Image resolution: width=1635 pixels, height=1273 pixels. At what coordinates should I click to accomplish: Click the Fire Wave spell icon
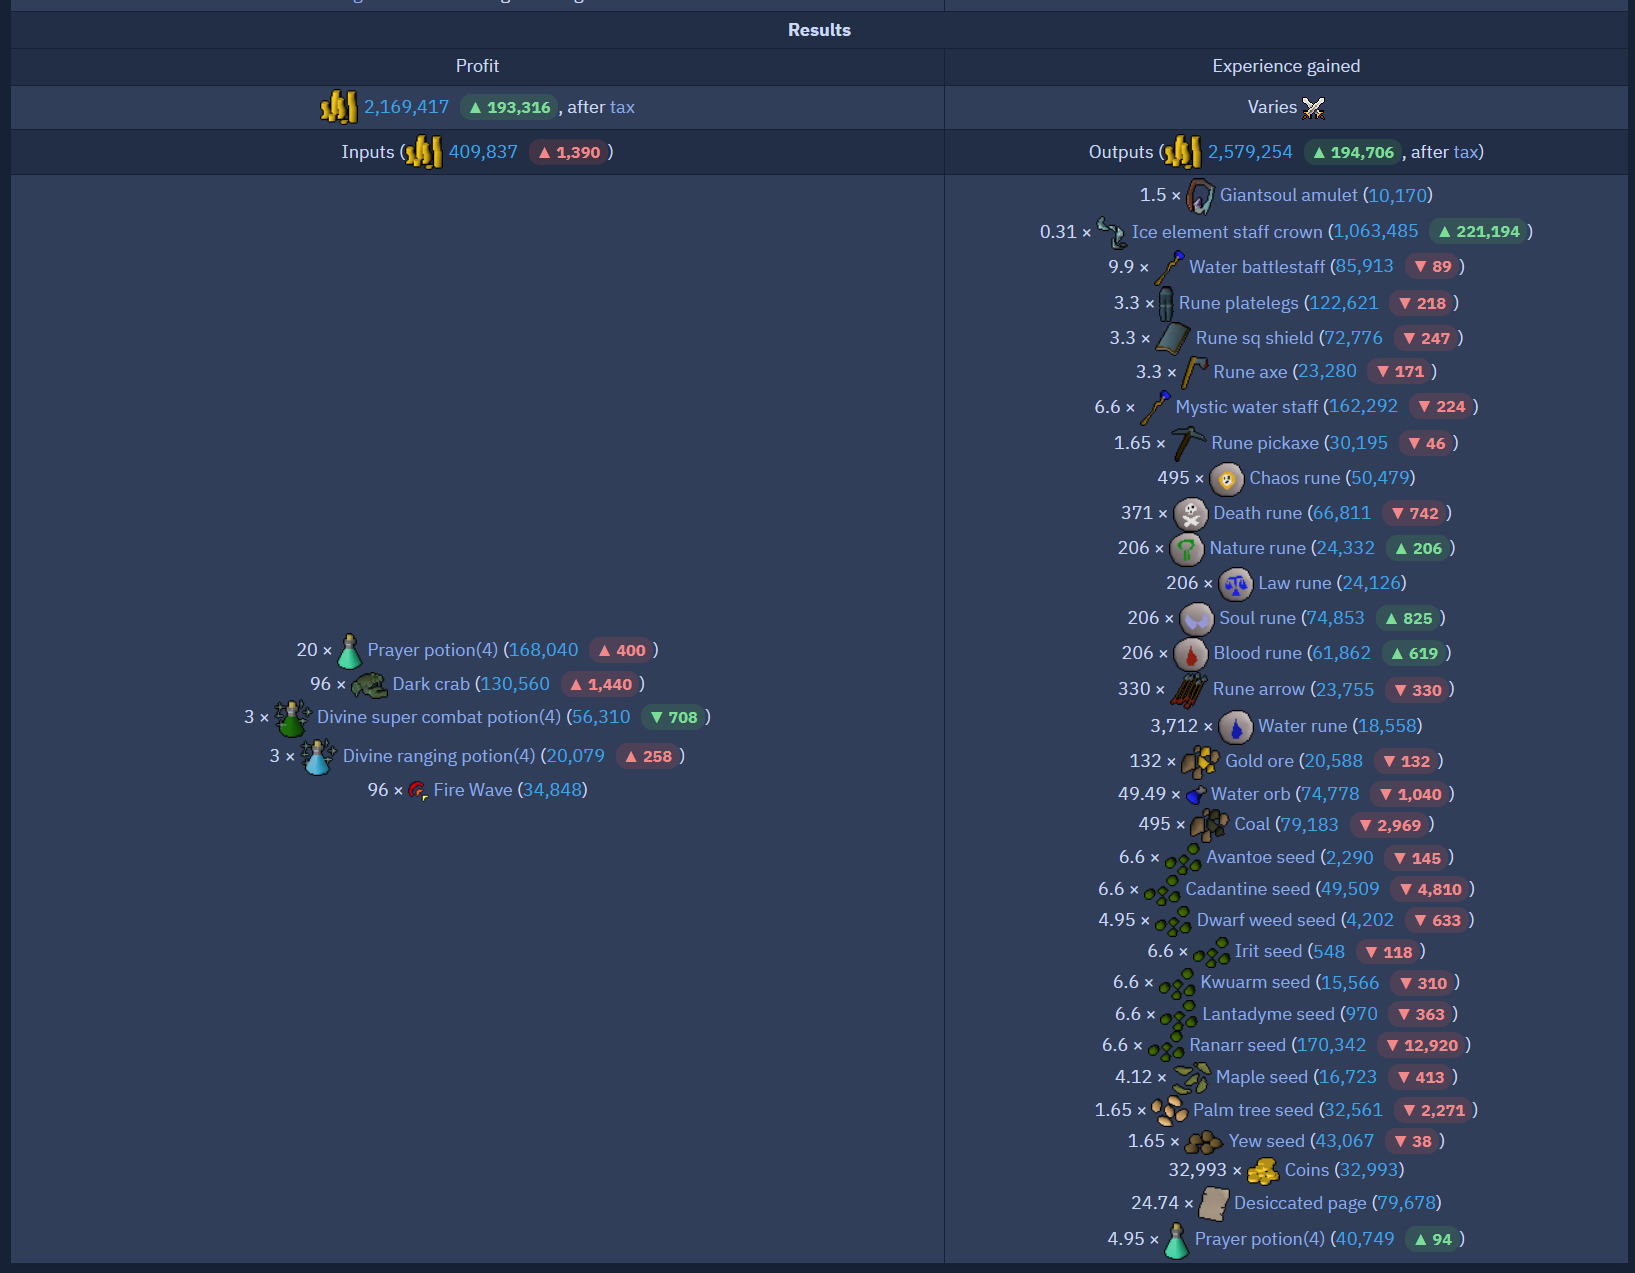[x=418, y=791]
